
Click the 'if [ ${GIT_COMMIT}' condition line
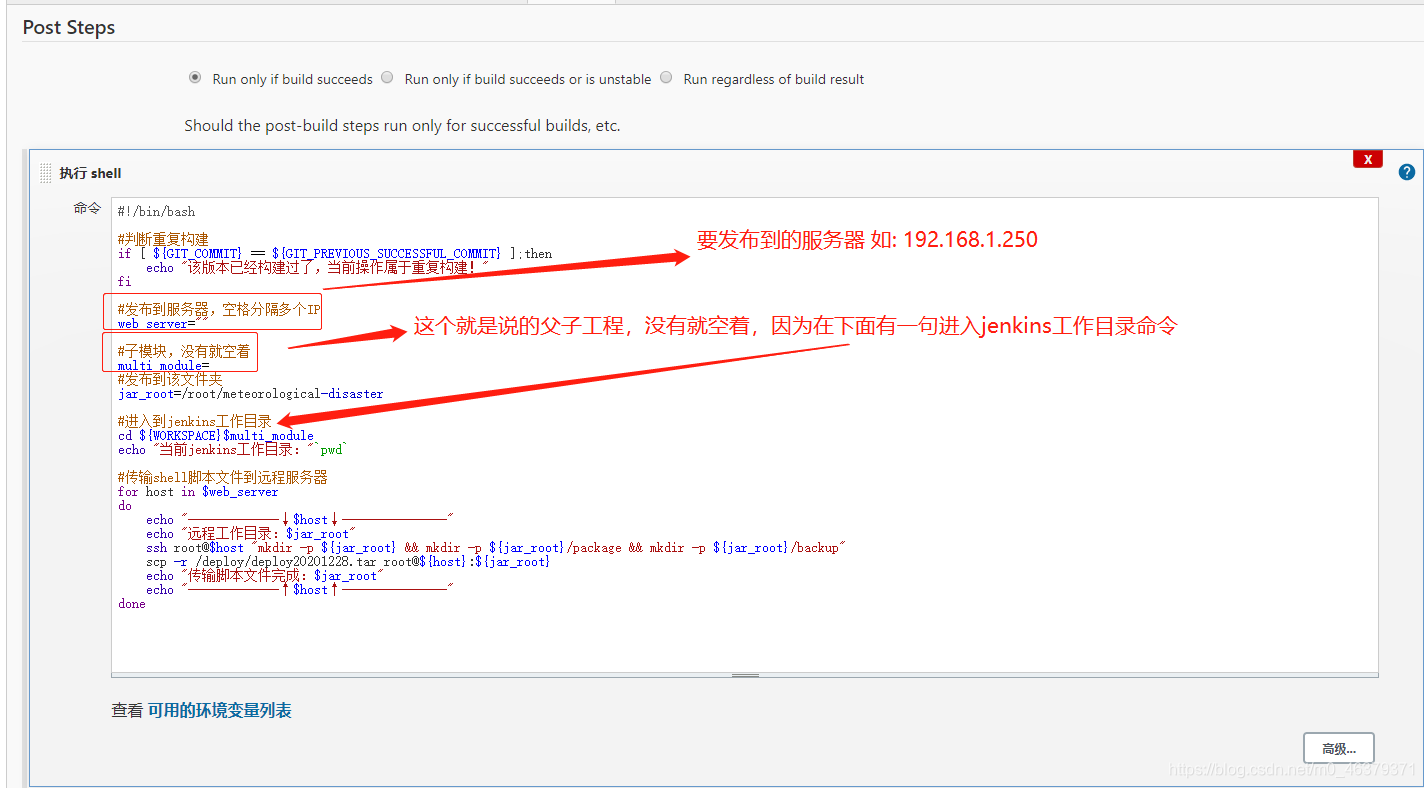[335, 254]
